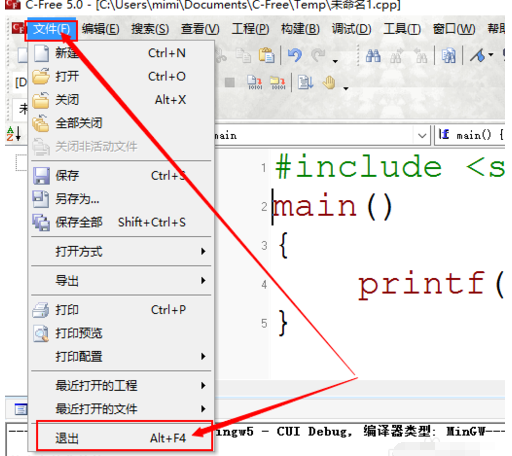Click the output panel window icon
The height and width of the screenshot is (456, 512).
(21, 409)
